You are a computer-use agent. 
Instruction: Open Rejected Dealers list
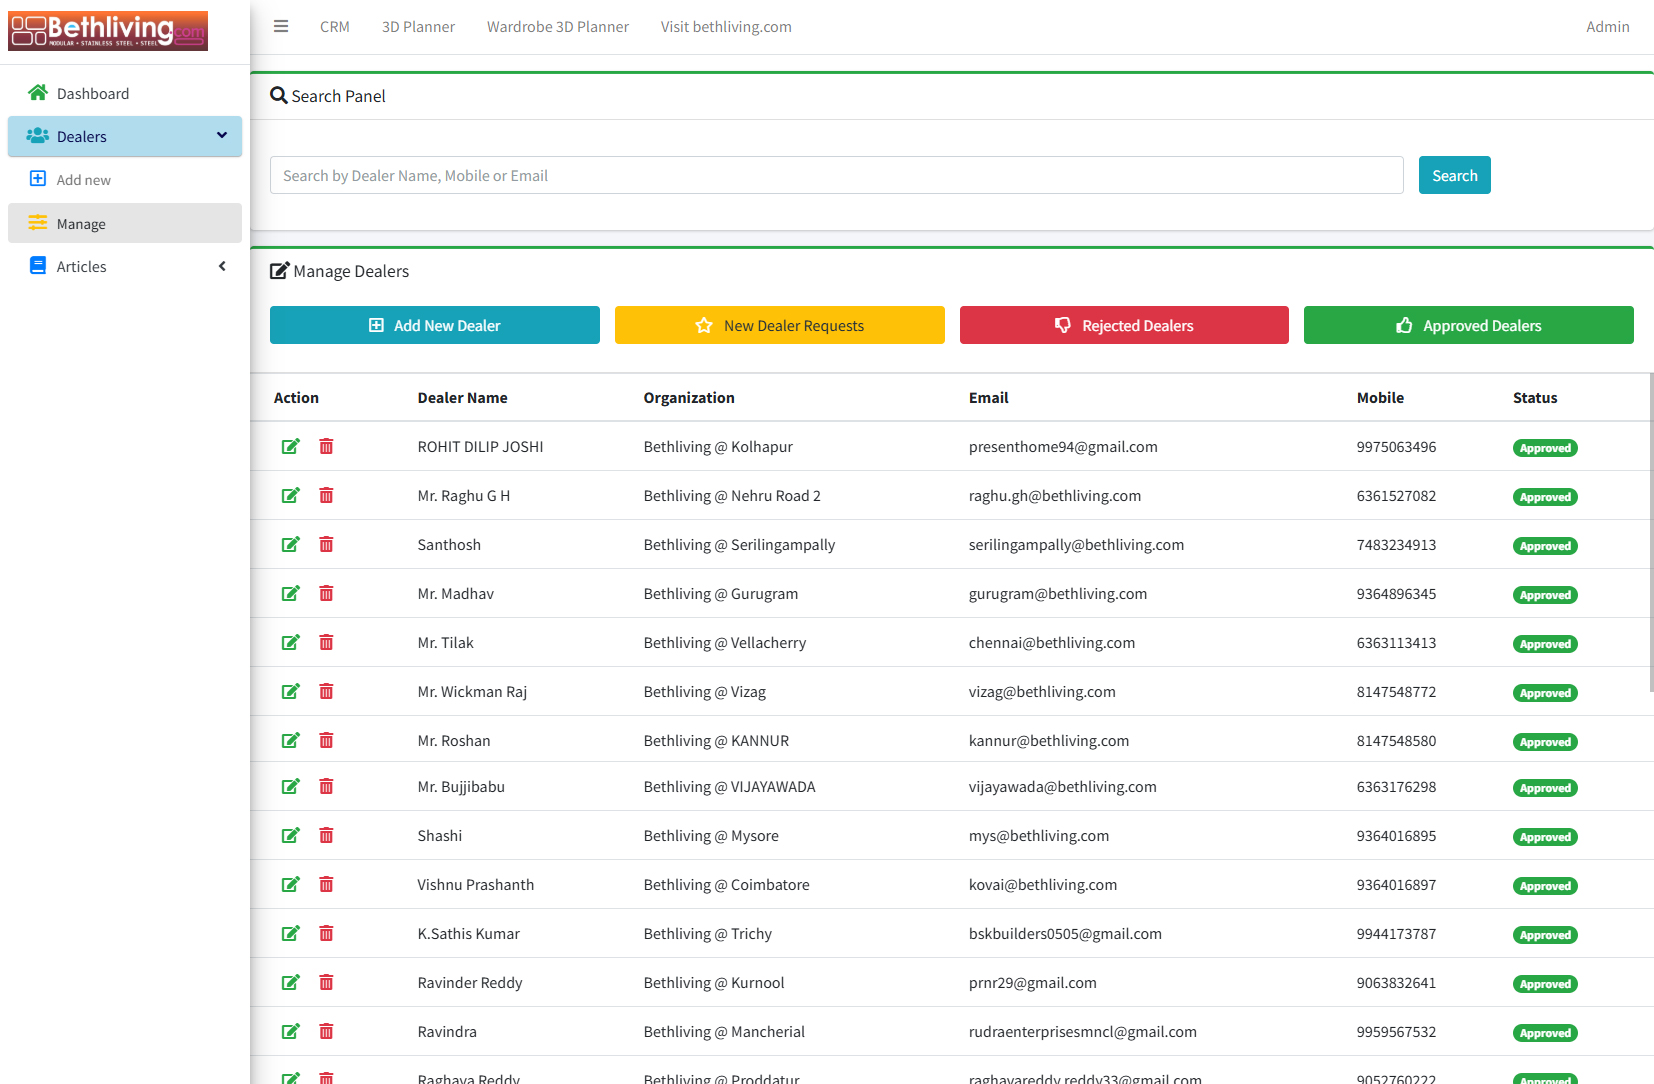(1124, 326)
